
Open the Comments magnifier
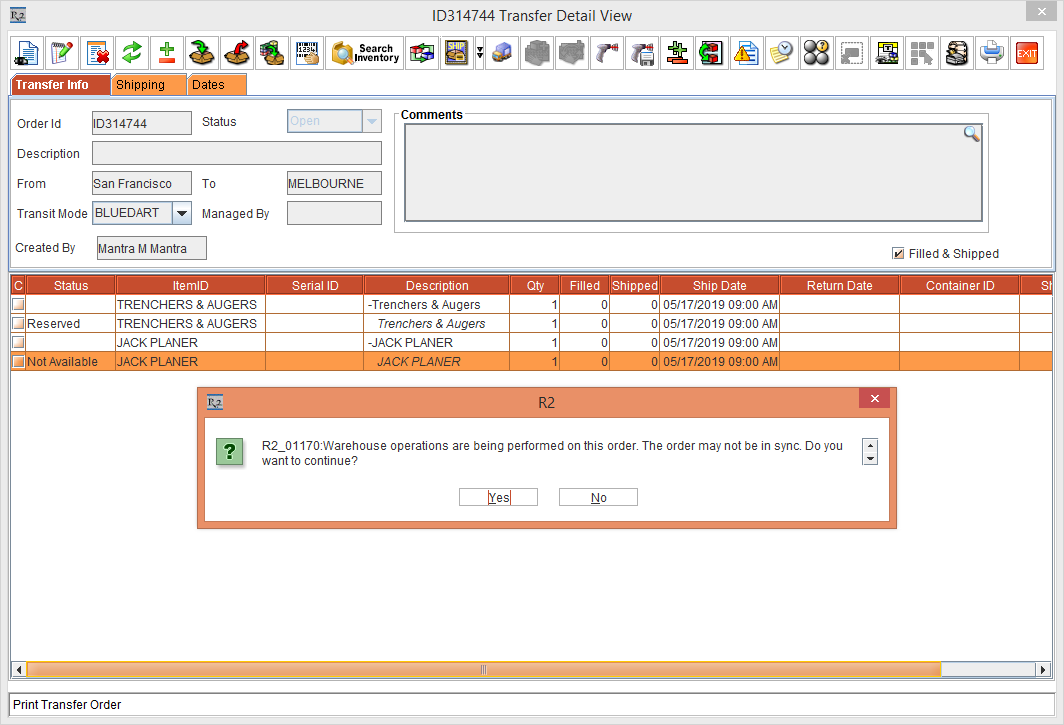[971, 134]
